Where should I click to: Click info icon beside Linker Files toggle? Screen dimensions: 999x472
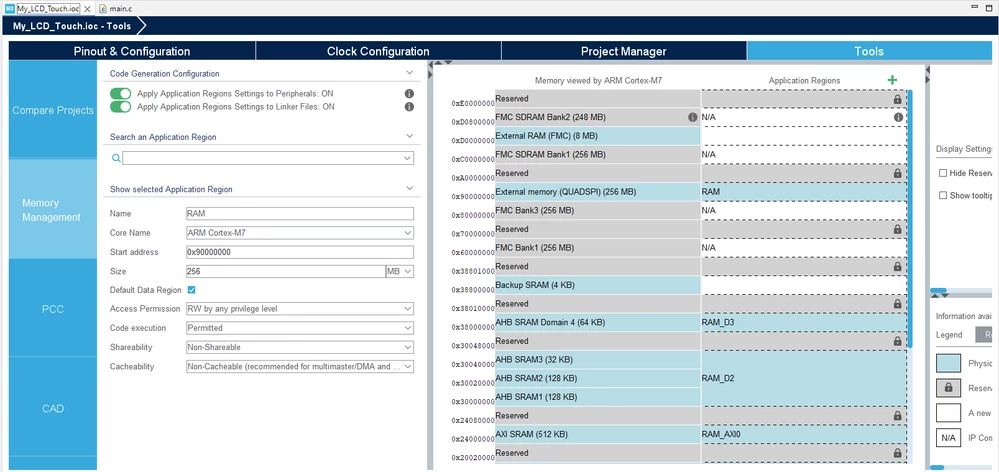click(x=409, y=106)
